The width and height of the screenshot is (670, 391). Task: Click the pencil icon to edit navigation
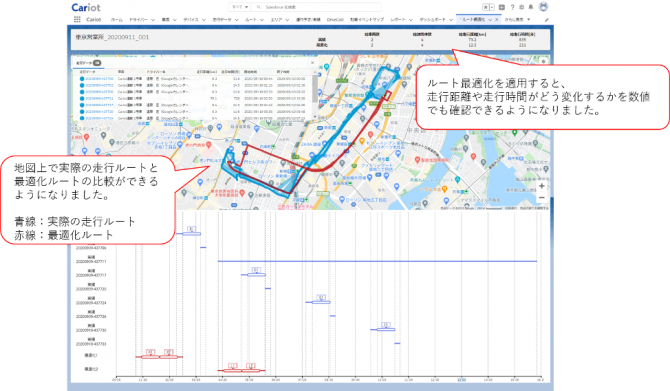pyautogui.click(x=547, y=20)
